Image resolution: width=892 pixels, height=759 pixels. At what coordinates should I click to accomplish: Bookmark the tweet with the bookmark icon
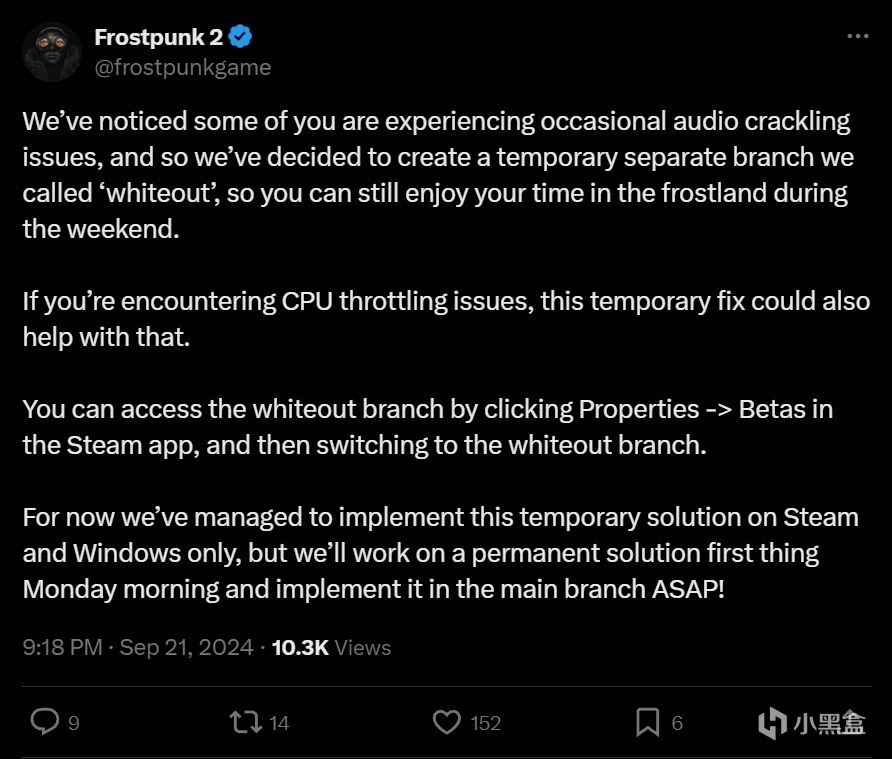tap(647, 722)
